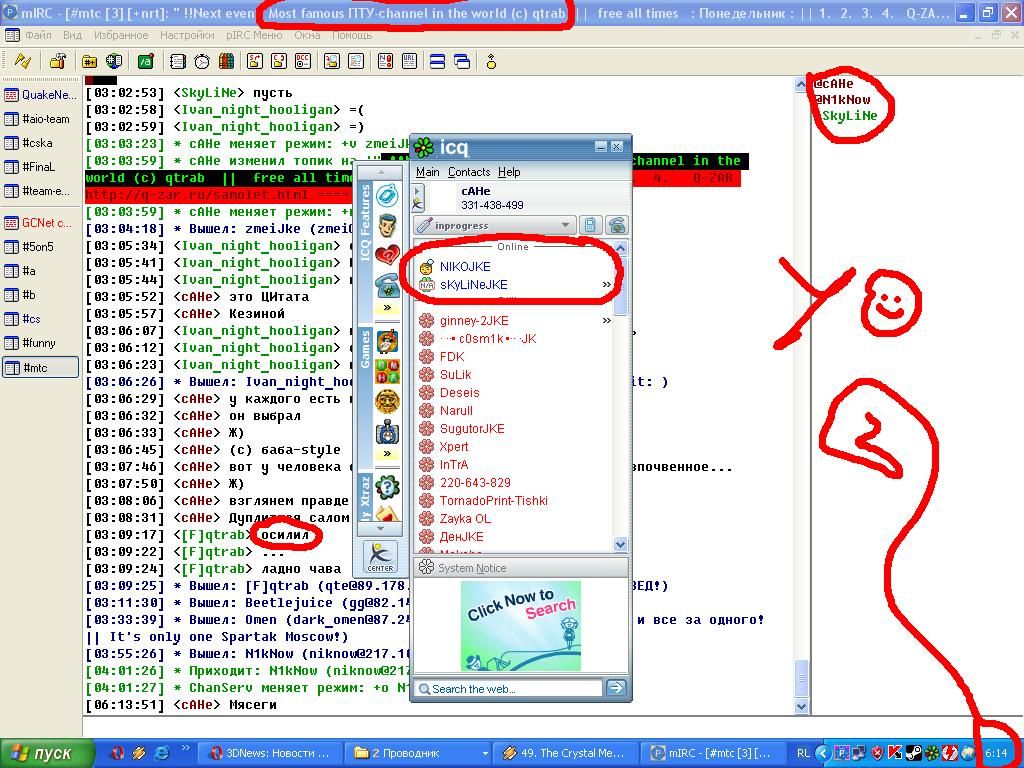This screenshot has width=1024, height=768.
Task: Click the About mIRC yellow figure icon
Action: coord(491,61)
